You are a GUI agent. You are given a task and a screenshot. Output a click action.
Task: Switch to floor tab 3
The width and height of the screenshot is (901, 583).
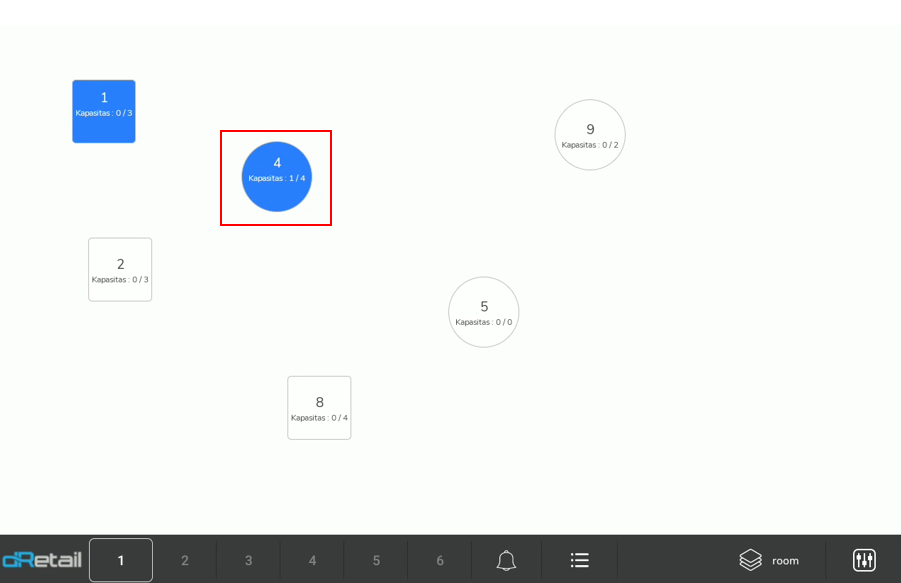(x=249, y=560)
